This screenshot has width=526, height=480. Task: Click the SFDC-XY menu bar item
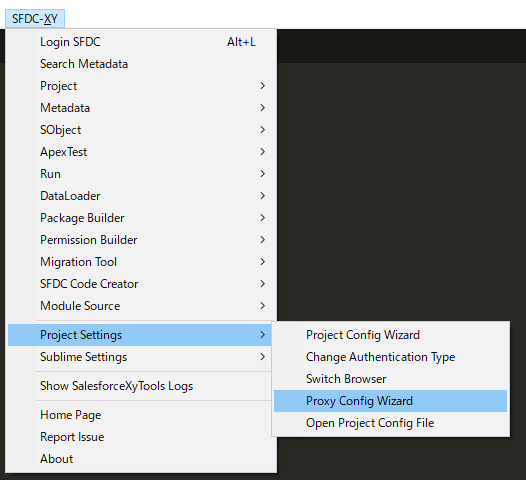point(35,19)
